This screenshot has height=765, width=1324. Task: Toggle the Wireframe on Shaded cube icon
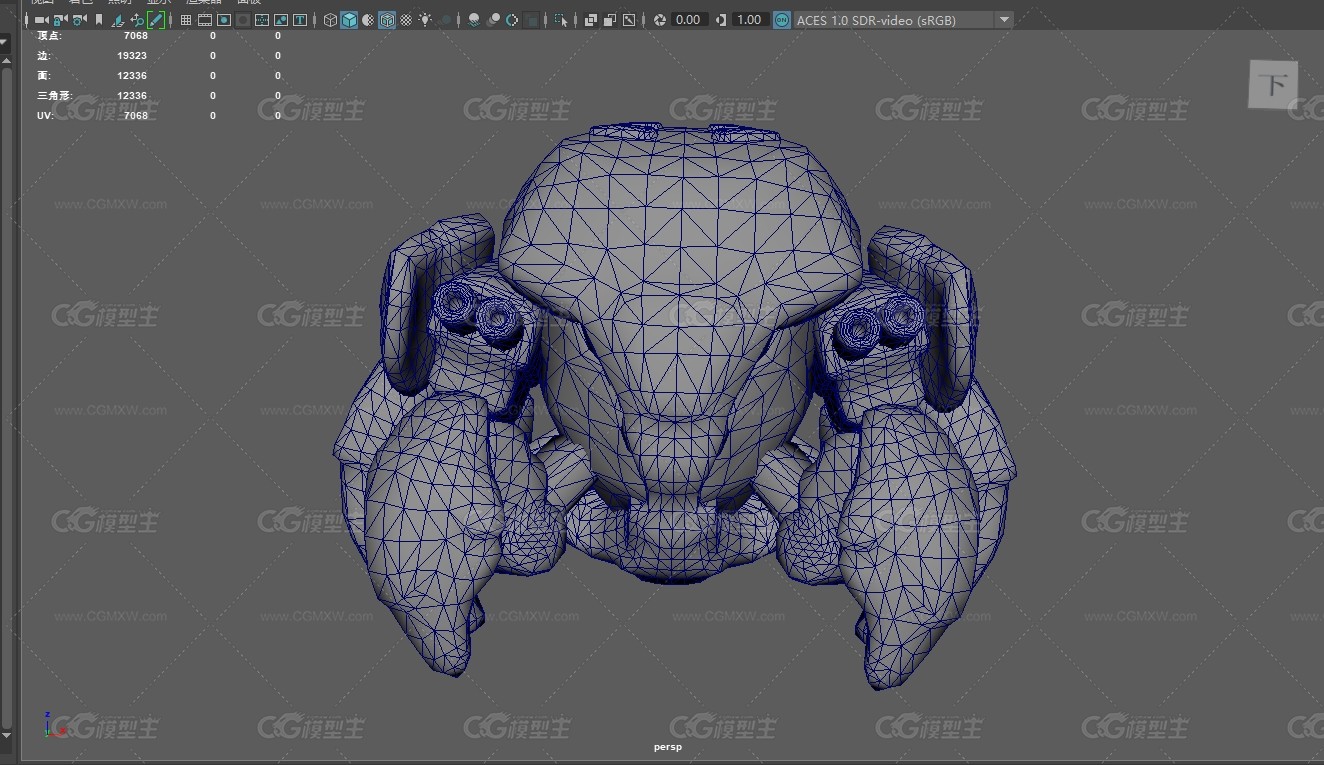point(387,20)
